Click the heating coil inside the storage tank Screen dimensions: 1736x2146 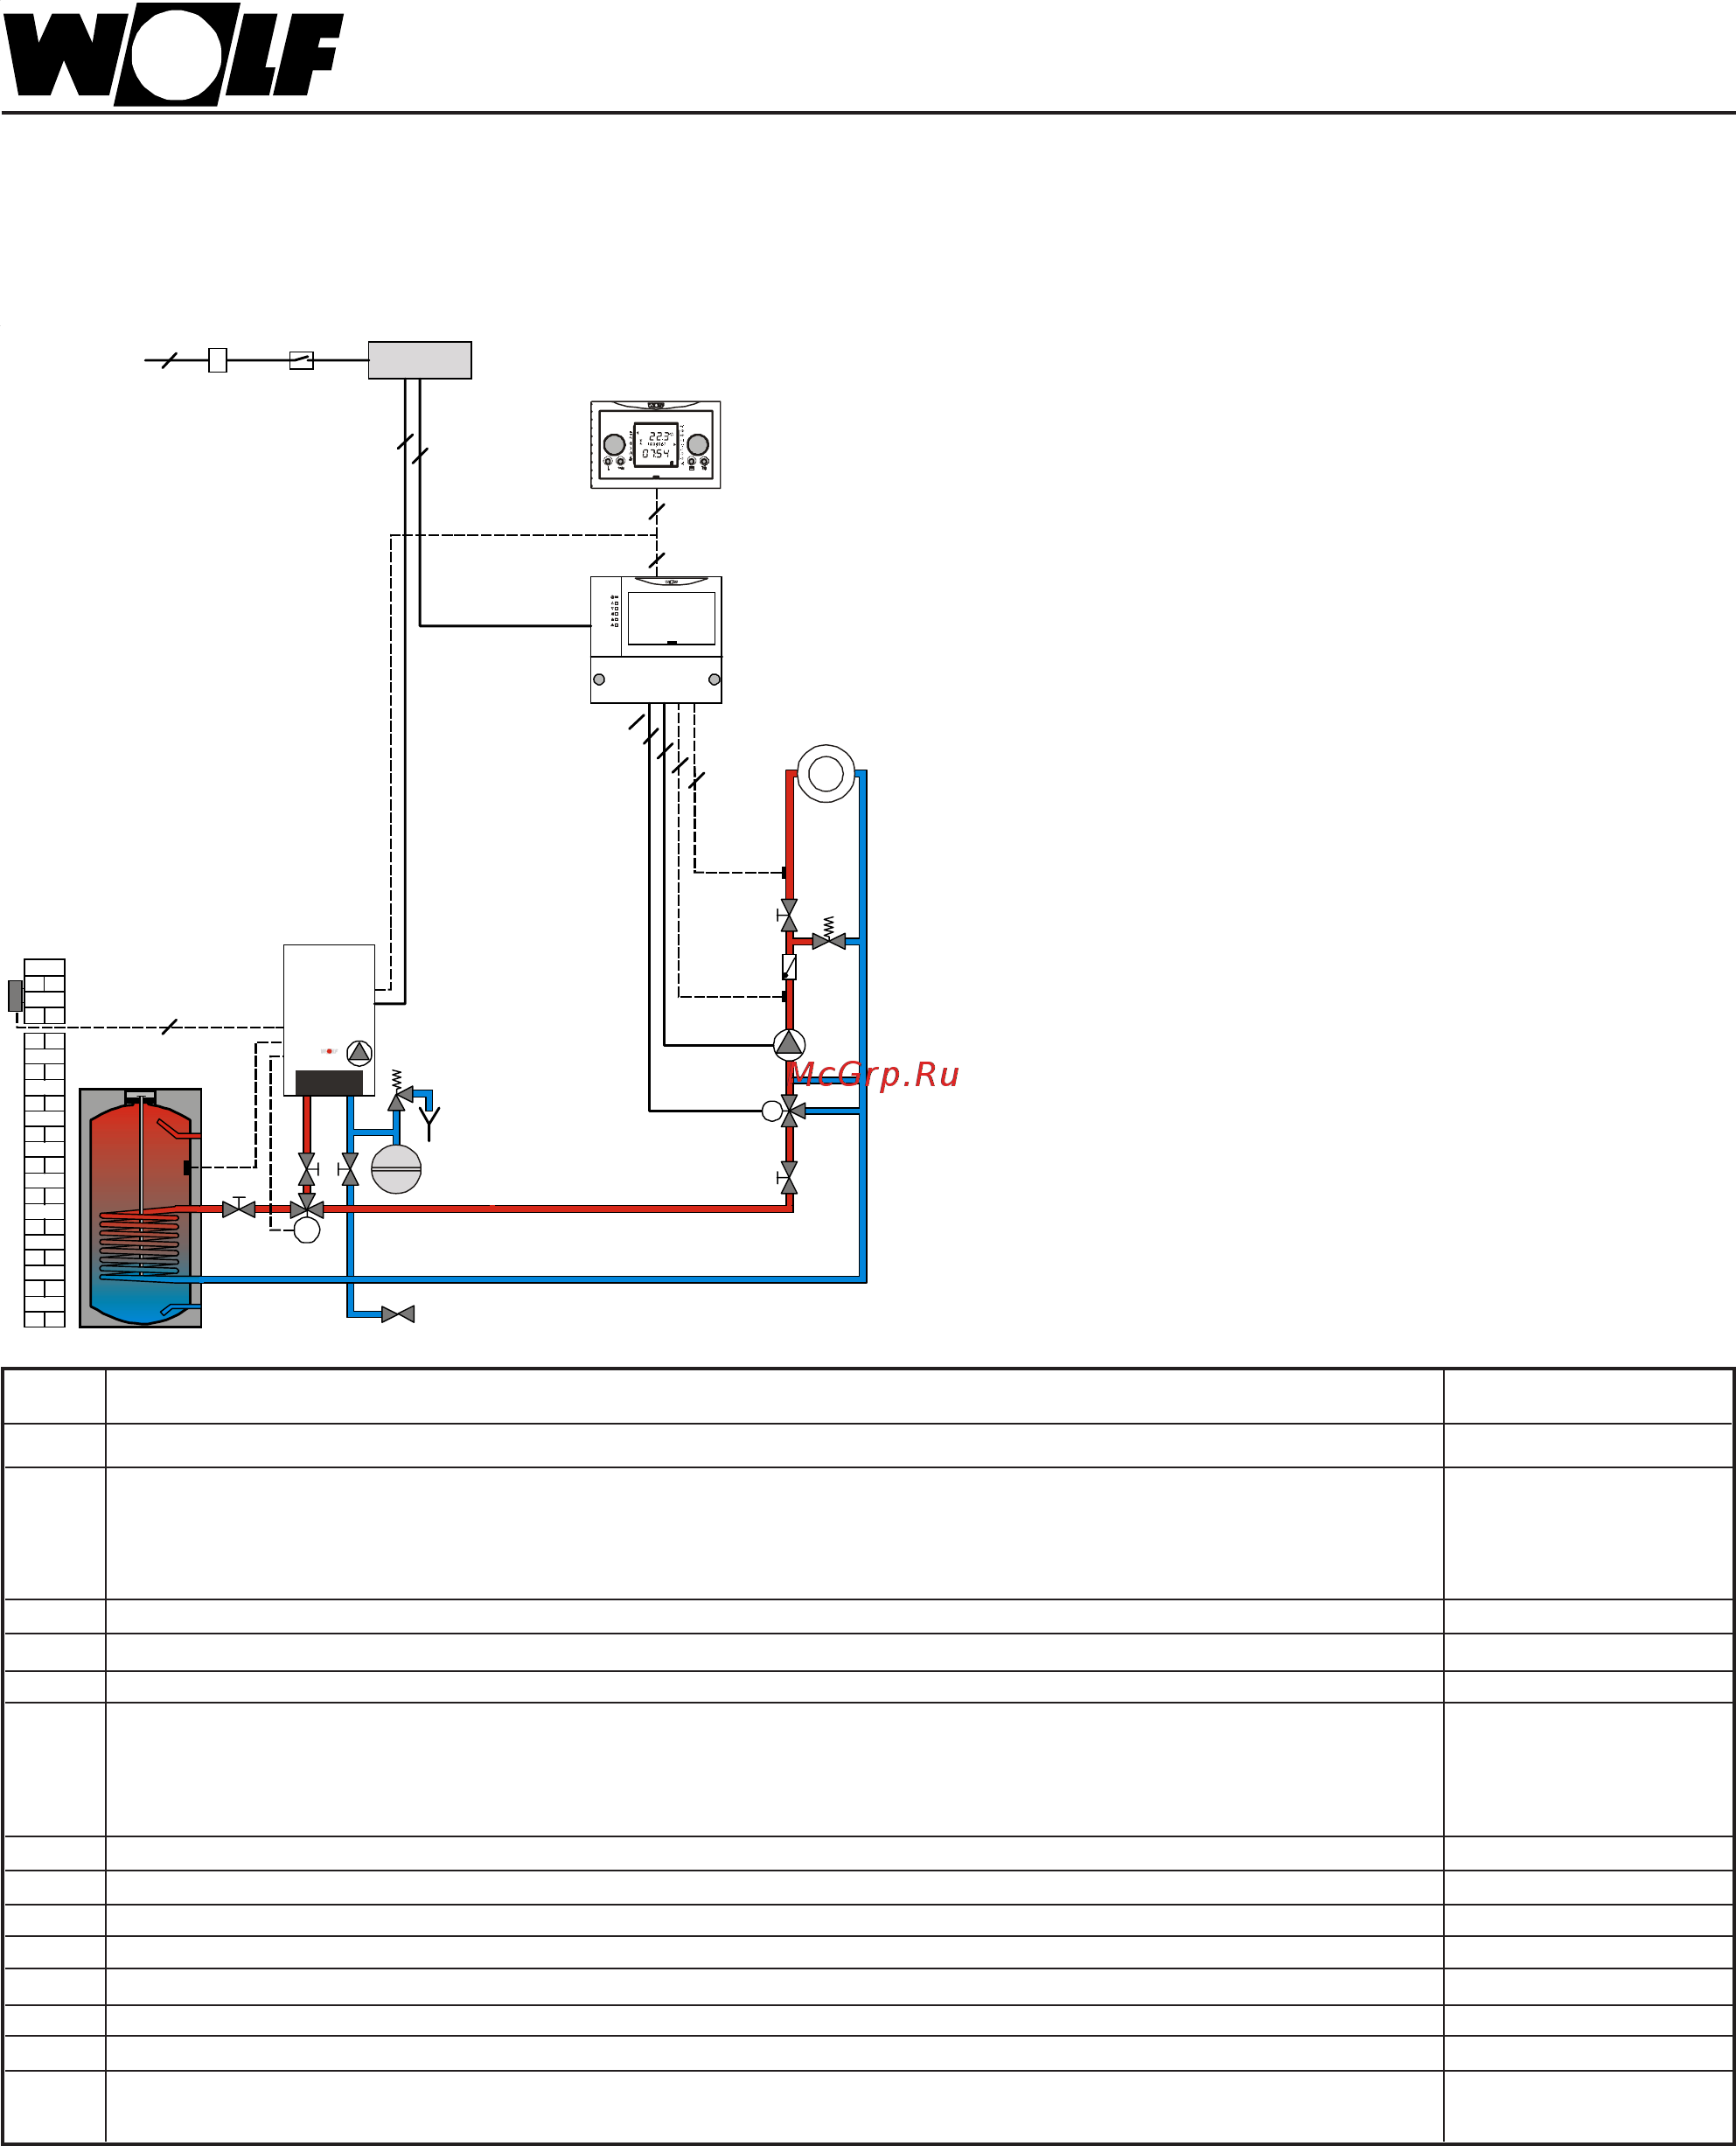[x=139, y=1244]
